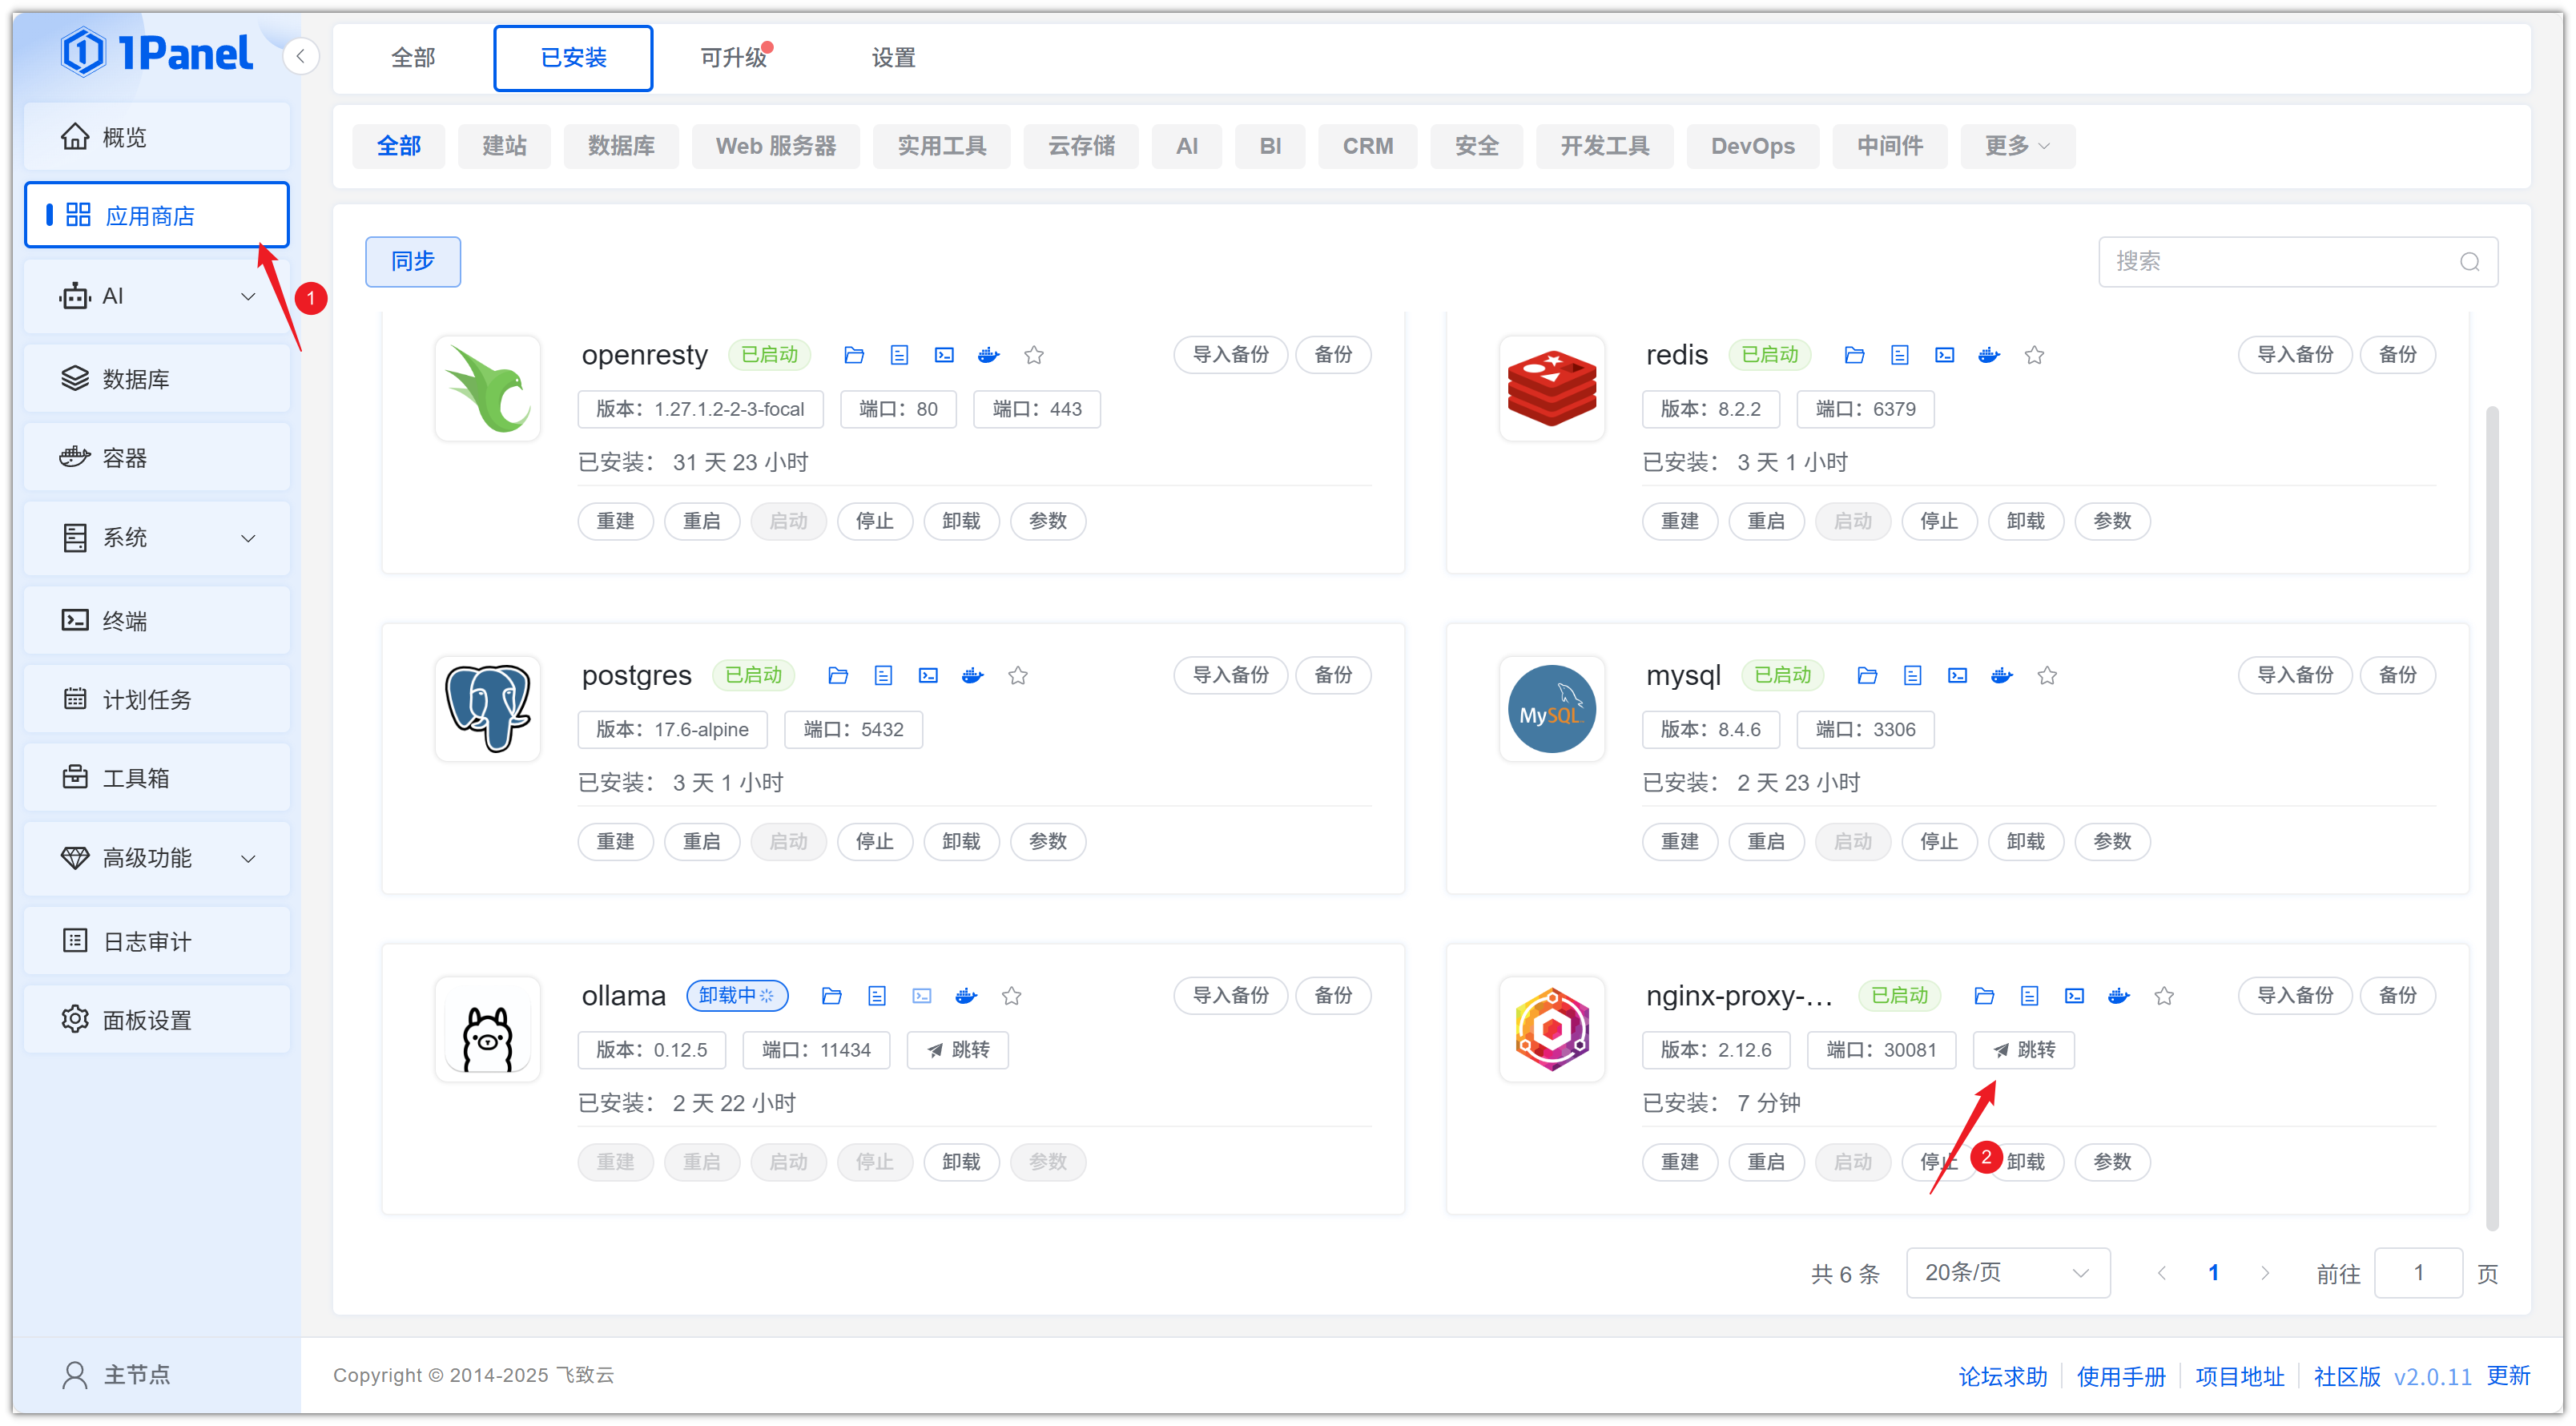Open openresty folder directory icon
This screenshot has height=1426, width=2576.
pos(853,355)
